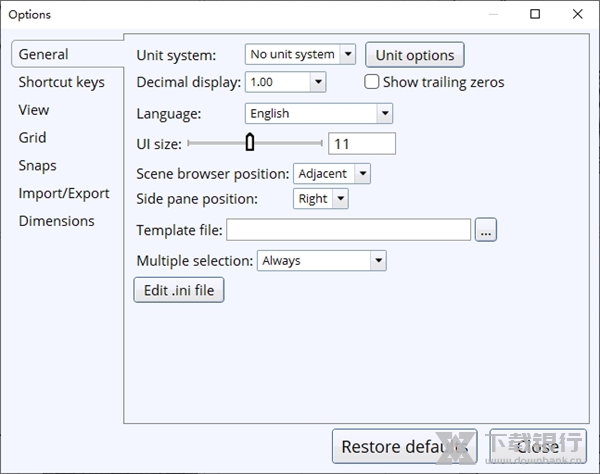
Task: Enable Show trailing zeros checkbox
Action: [373, 82]
